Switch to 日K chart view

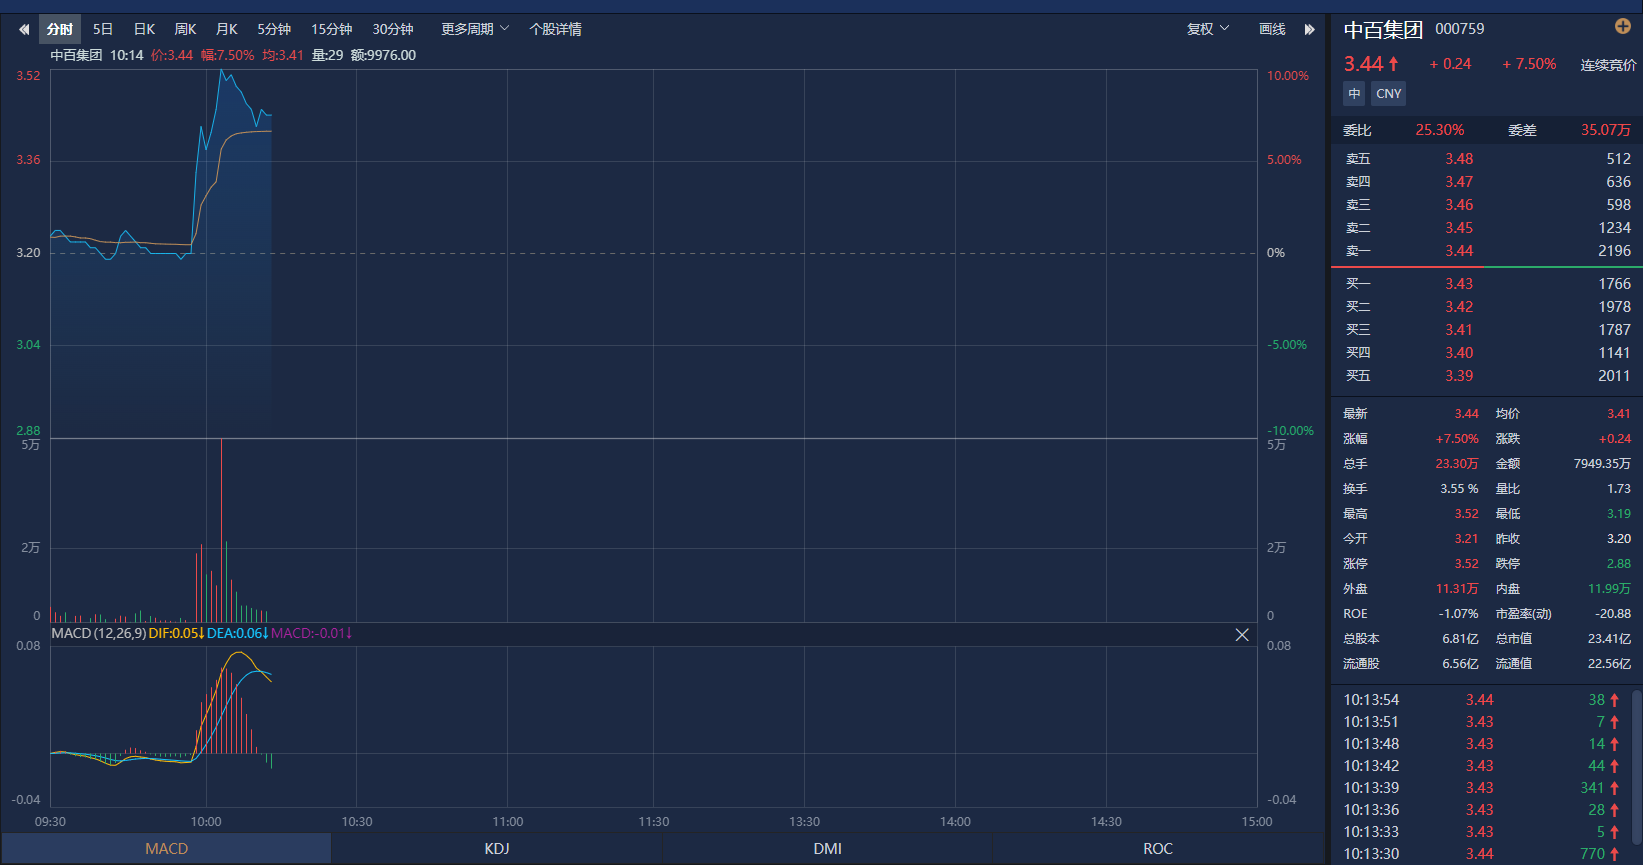click(x=144, y=29)
